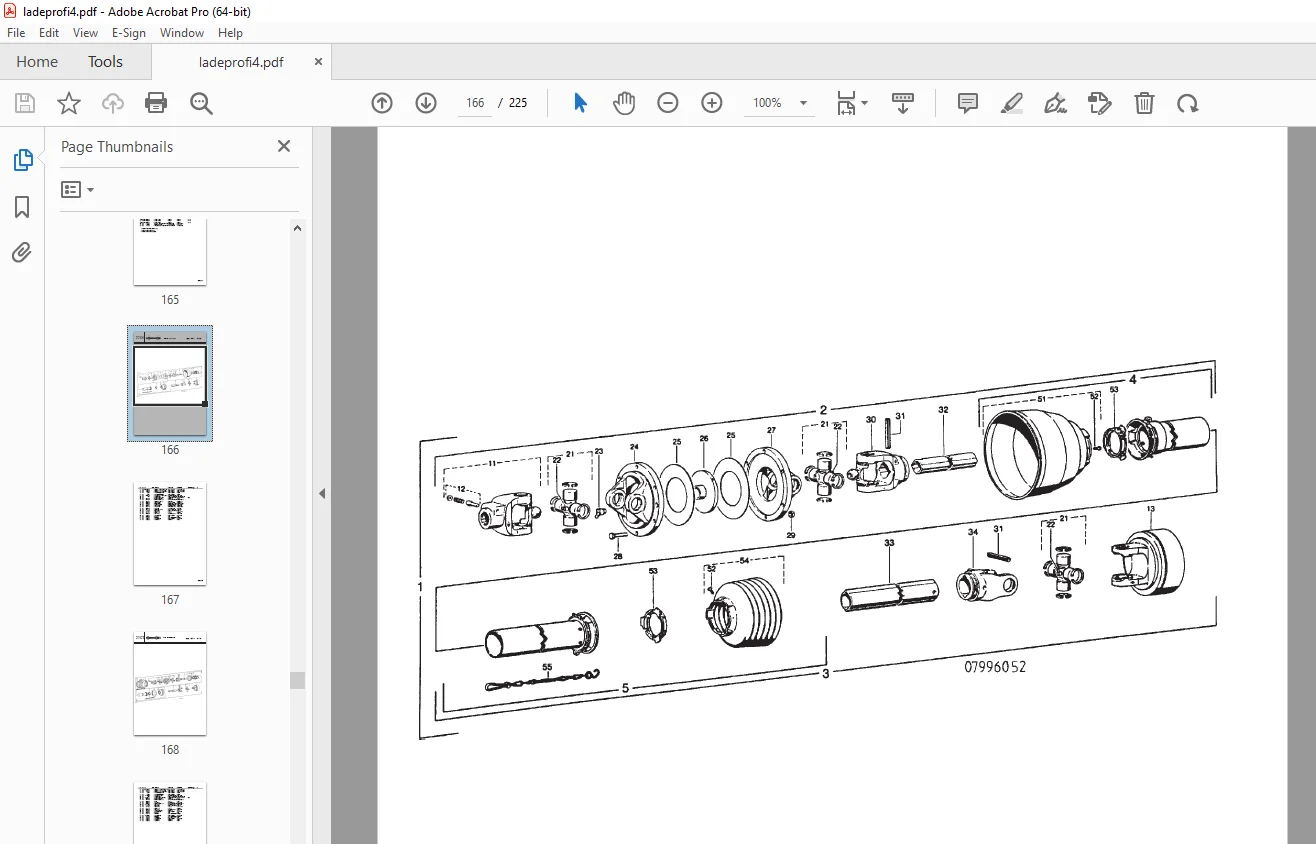Image resolution: width=1316 pixels, height=844 pixels.
Task: Open the View menu
Action: [x=86, y=33]
